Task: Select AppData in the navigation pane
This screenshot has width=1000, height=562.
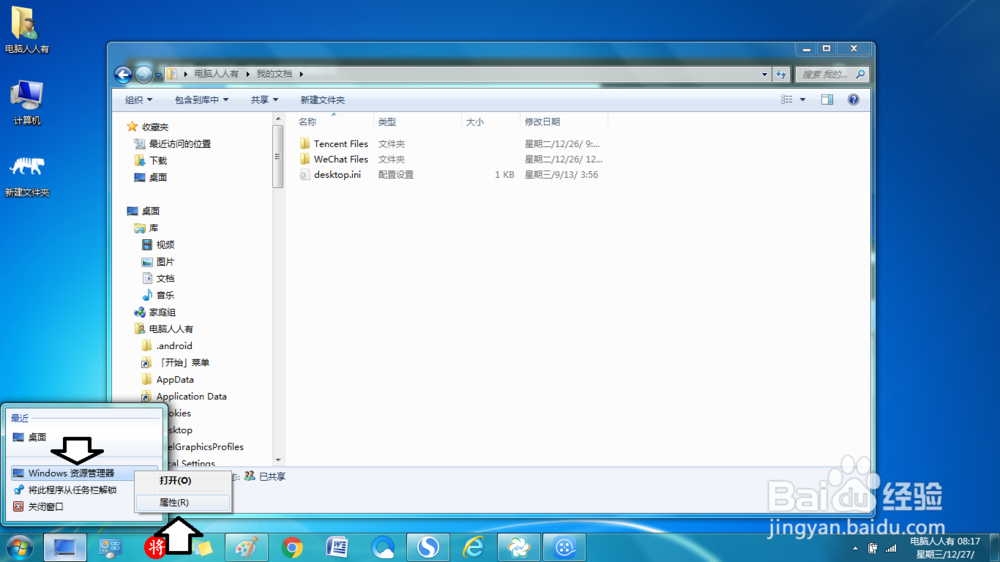Action: click(x=175, y=379)
